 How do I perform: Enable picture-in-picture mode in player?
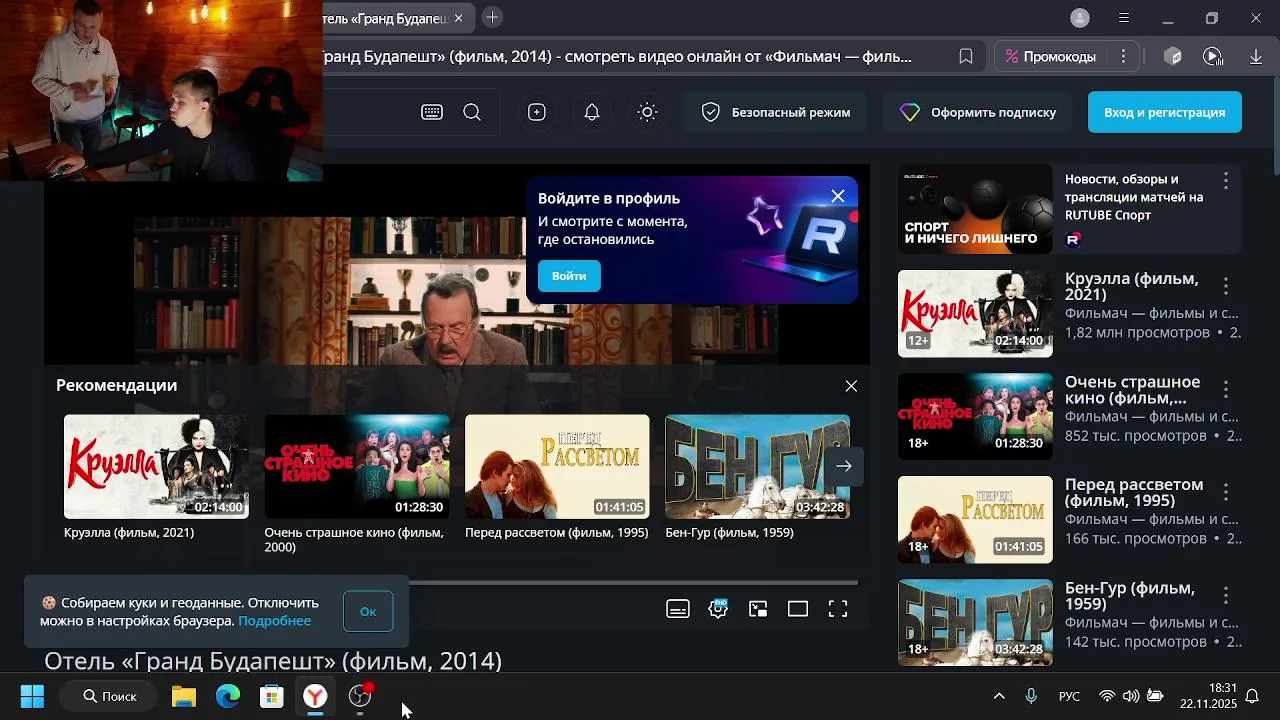pos(758,609)
